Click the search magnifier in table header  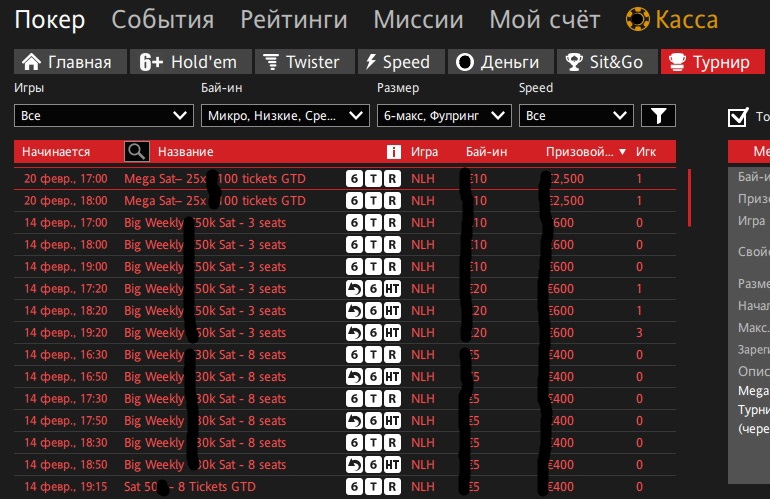[137, 151]
